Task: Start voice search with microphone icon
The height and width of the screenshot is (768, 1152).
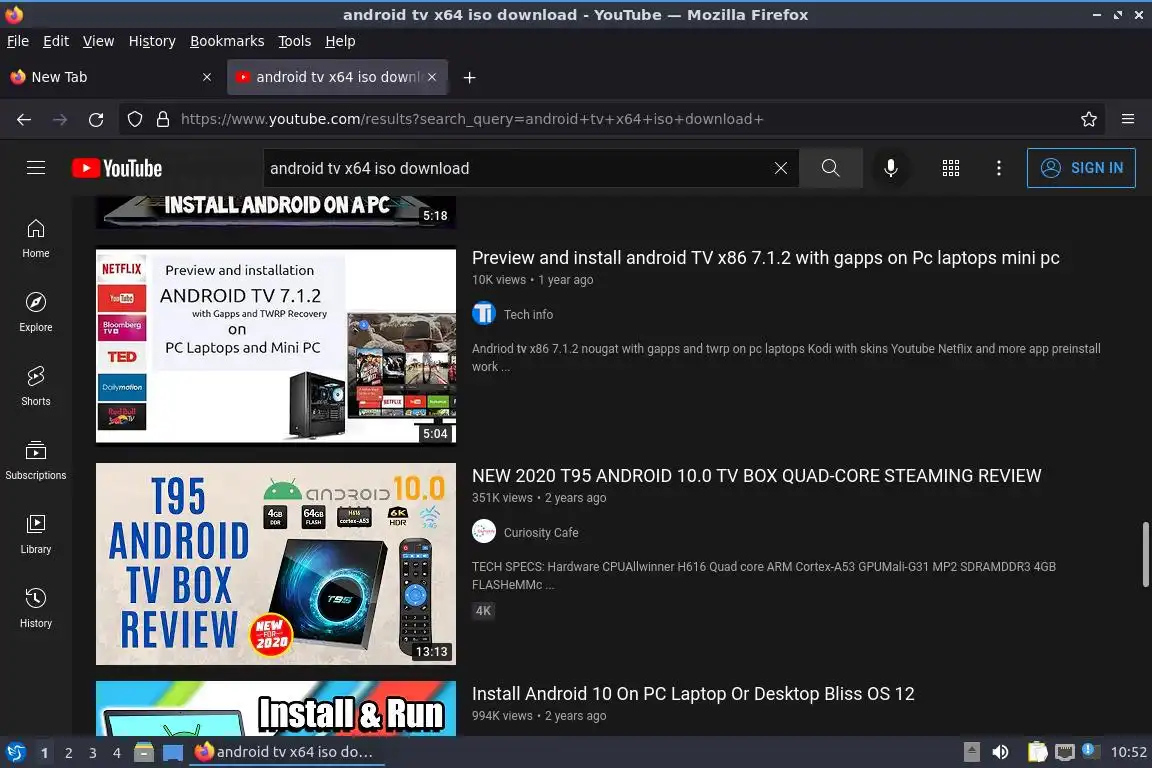Action: [890, 168]
